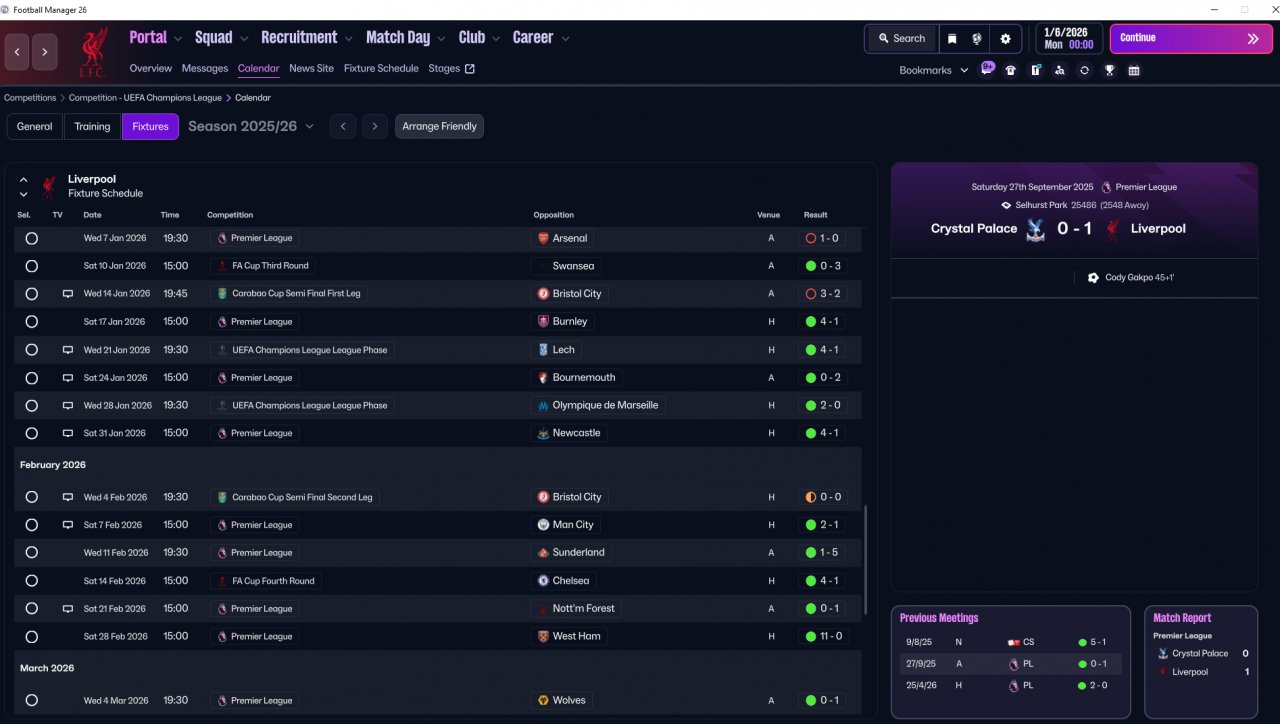Click the Burnley club badge
Screen dimensions: 1280x724
tap(543, 322)
